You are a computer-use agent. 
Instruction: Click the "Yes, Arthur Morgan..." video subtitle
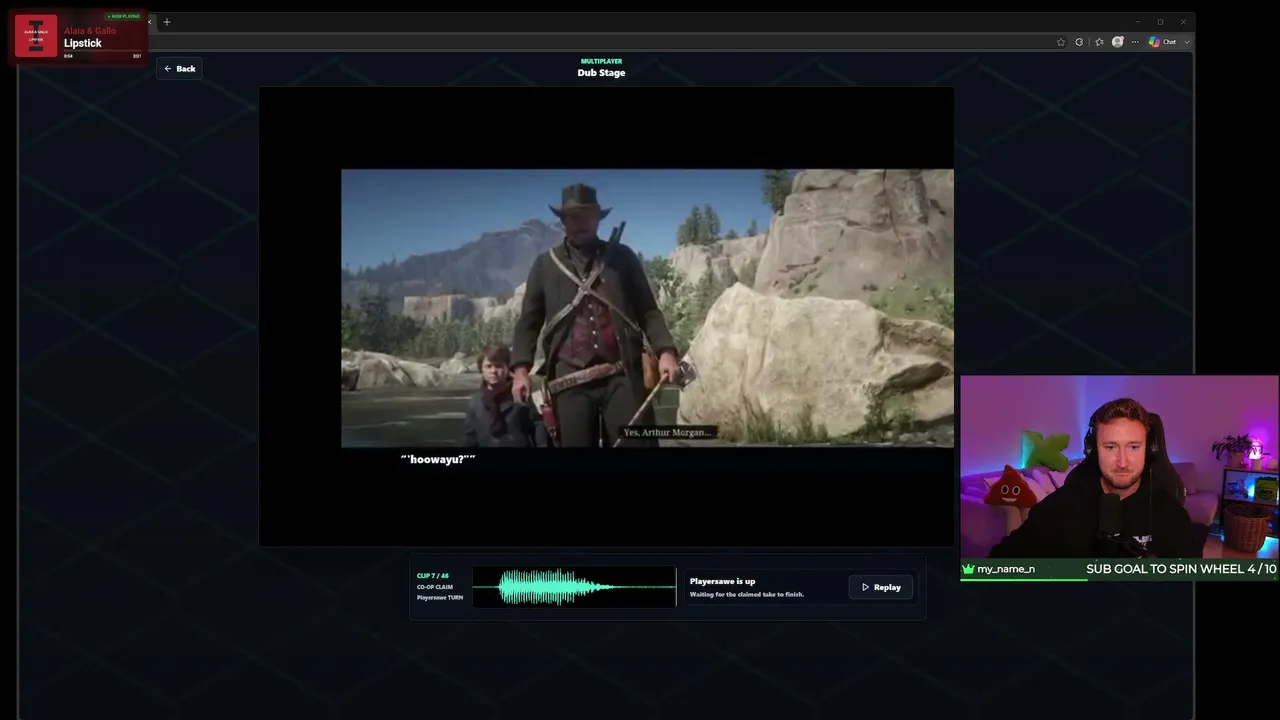[667, 432]
